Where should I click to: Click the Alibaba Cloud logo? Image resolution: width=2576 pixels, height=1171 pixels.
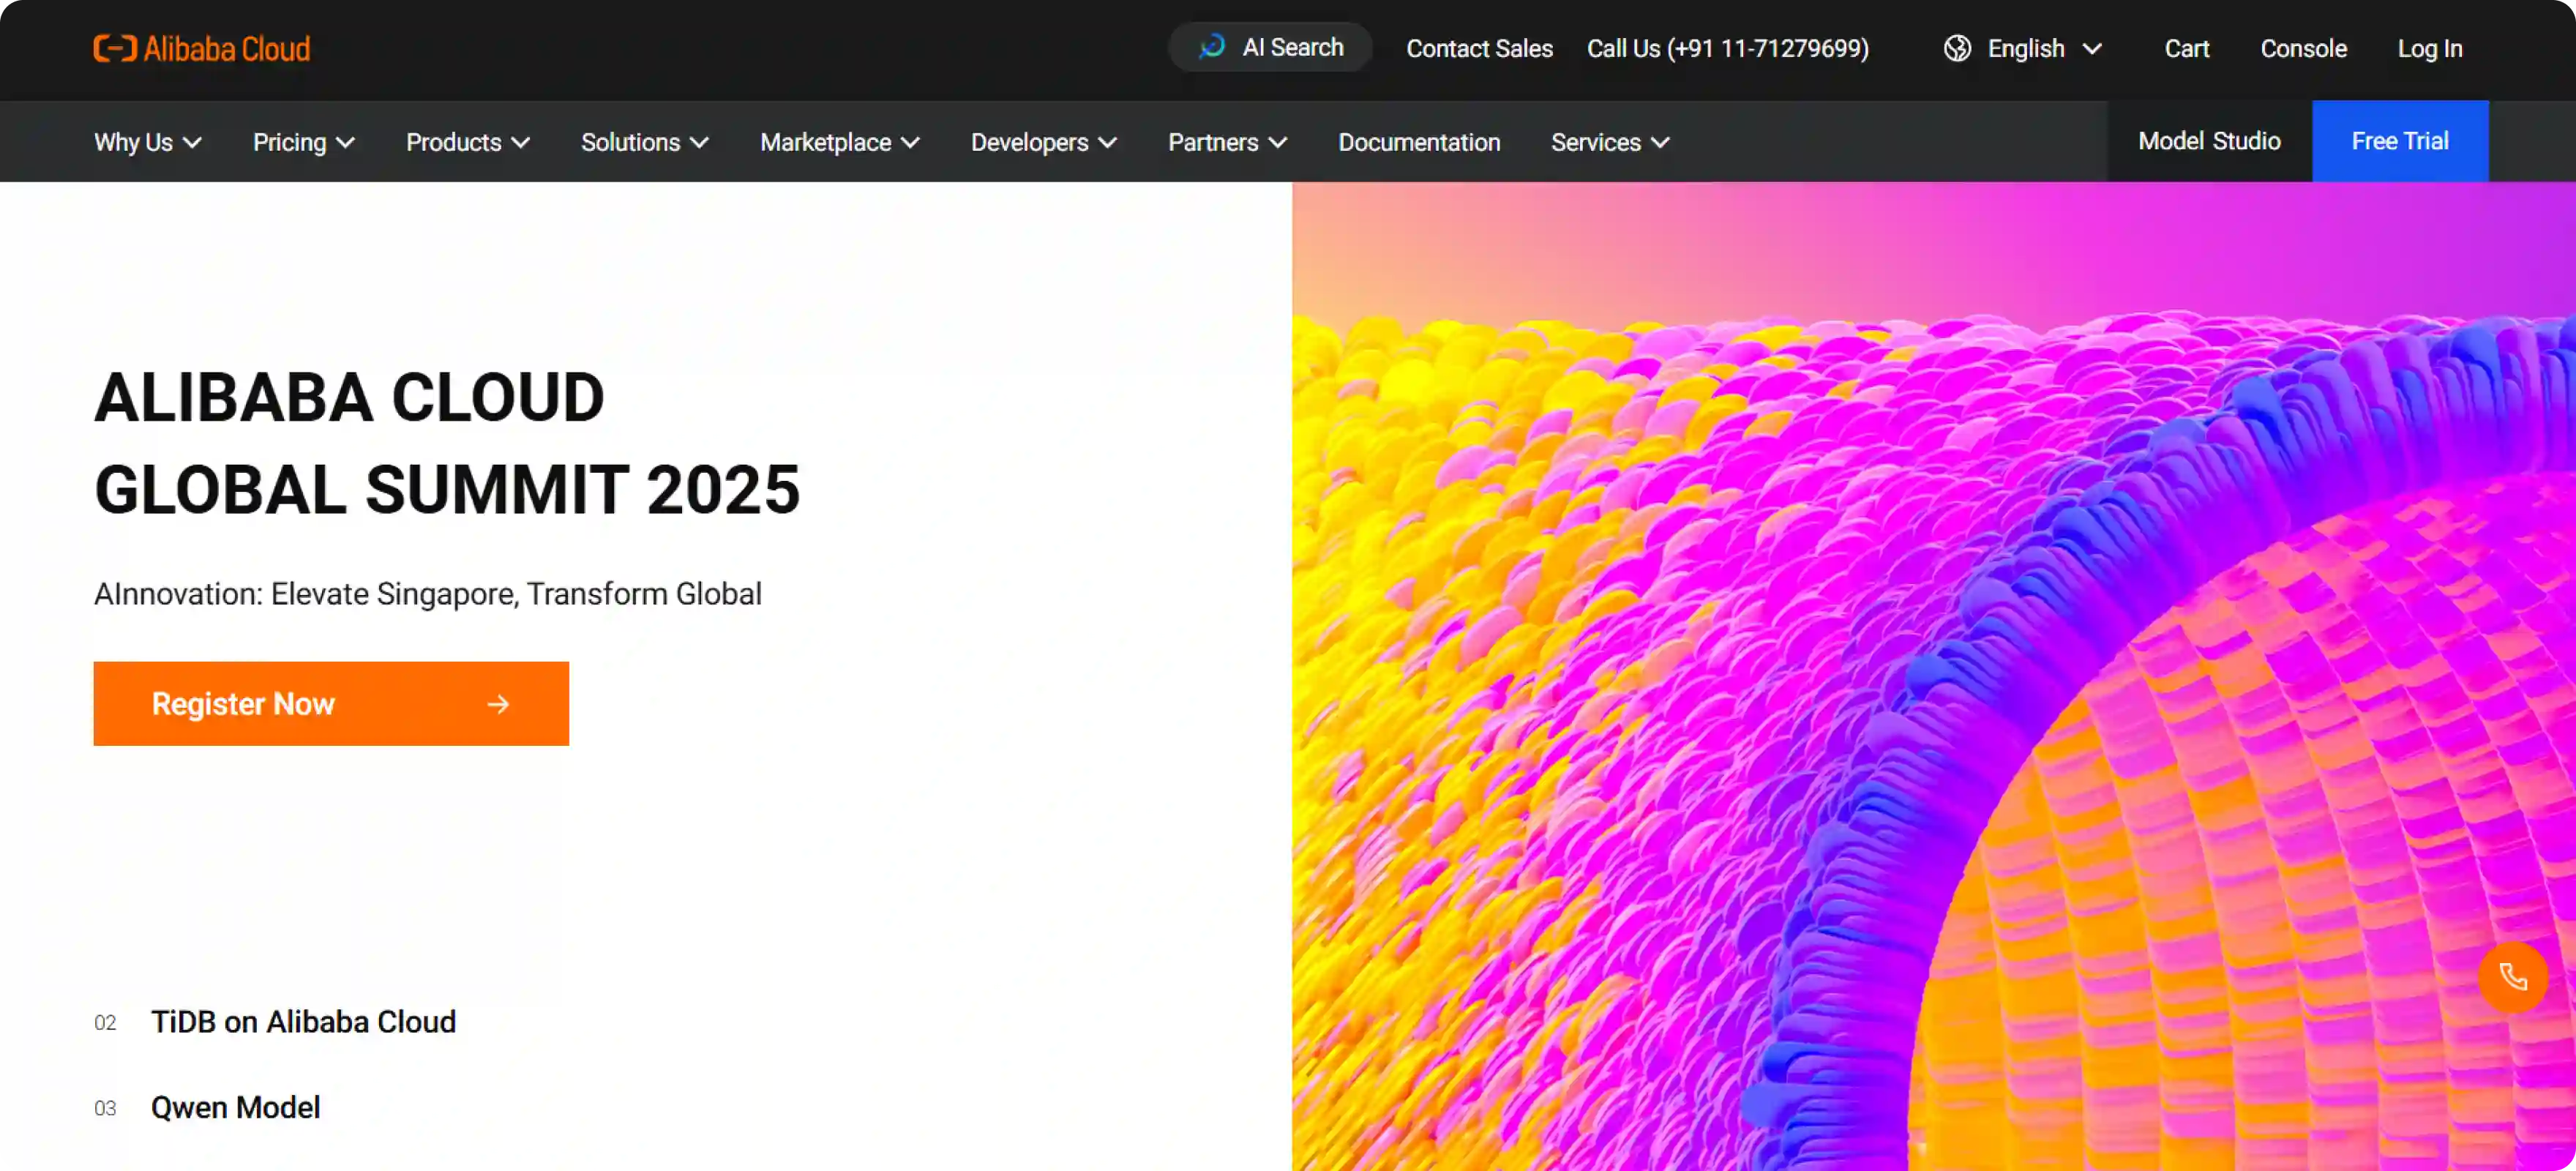202,48
